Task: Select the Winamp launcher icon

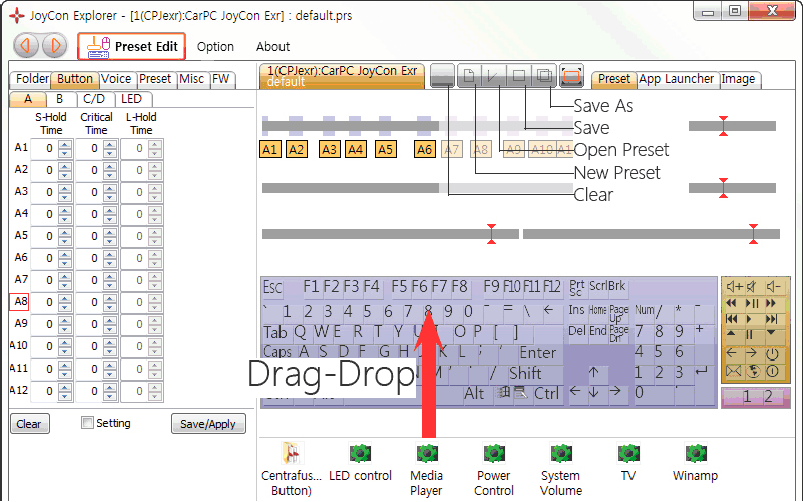Action: (695, 453)
